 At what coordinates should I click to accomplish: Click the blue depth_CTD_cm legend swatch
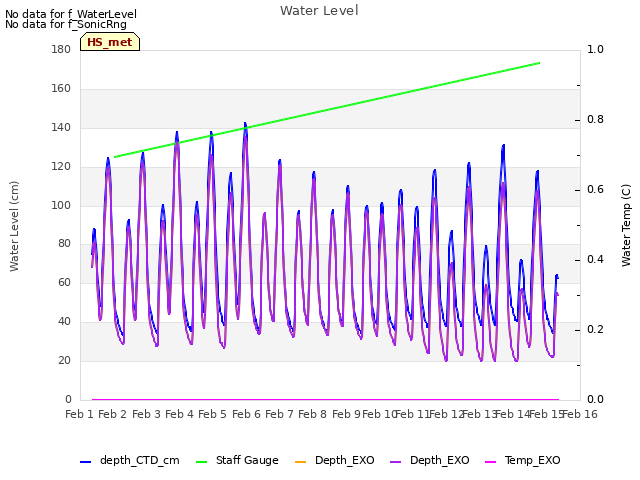[85, 462]
